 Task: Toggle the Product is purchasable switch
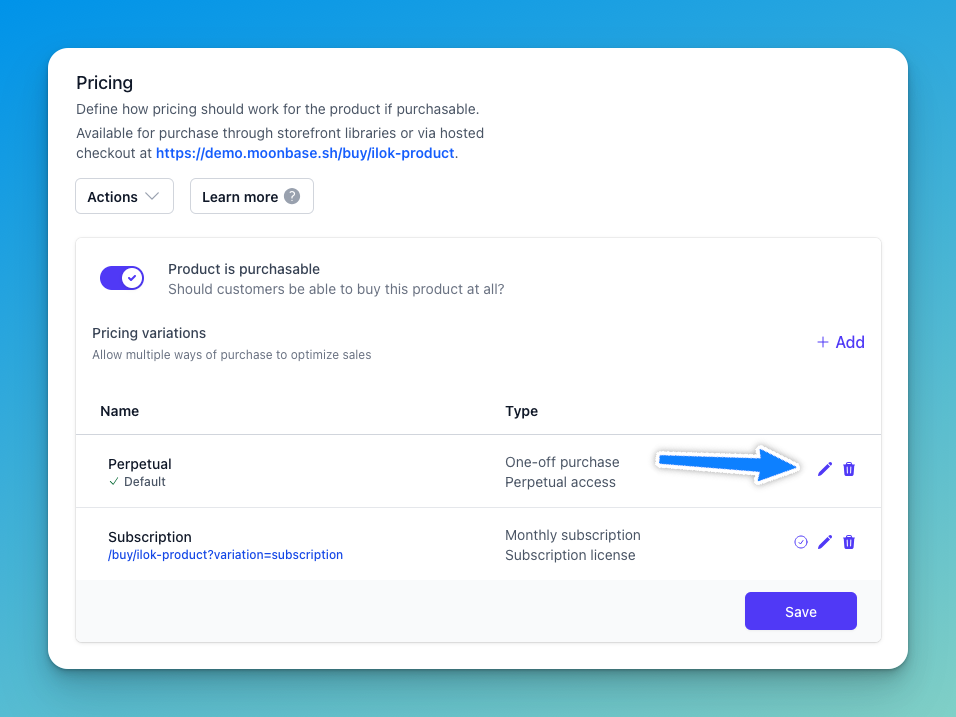pyautogui.click(x=122, y=278)
